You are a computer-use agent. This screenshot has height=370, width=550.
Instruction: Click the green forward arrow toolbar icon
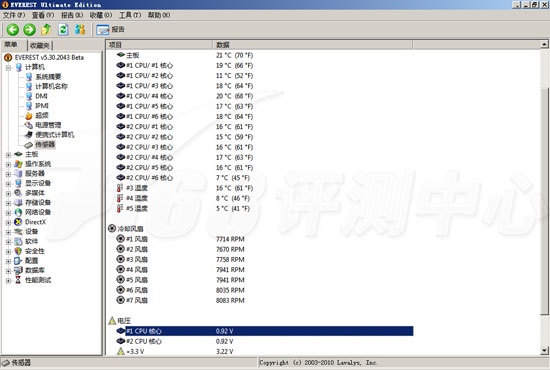[x=29, y=29]
